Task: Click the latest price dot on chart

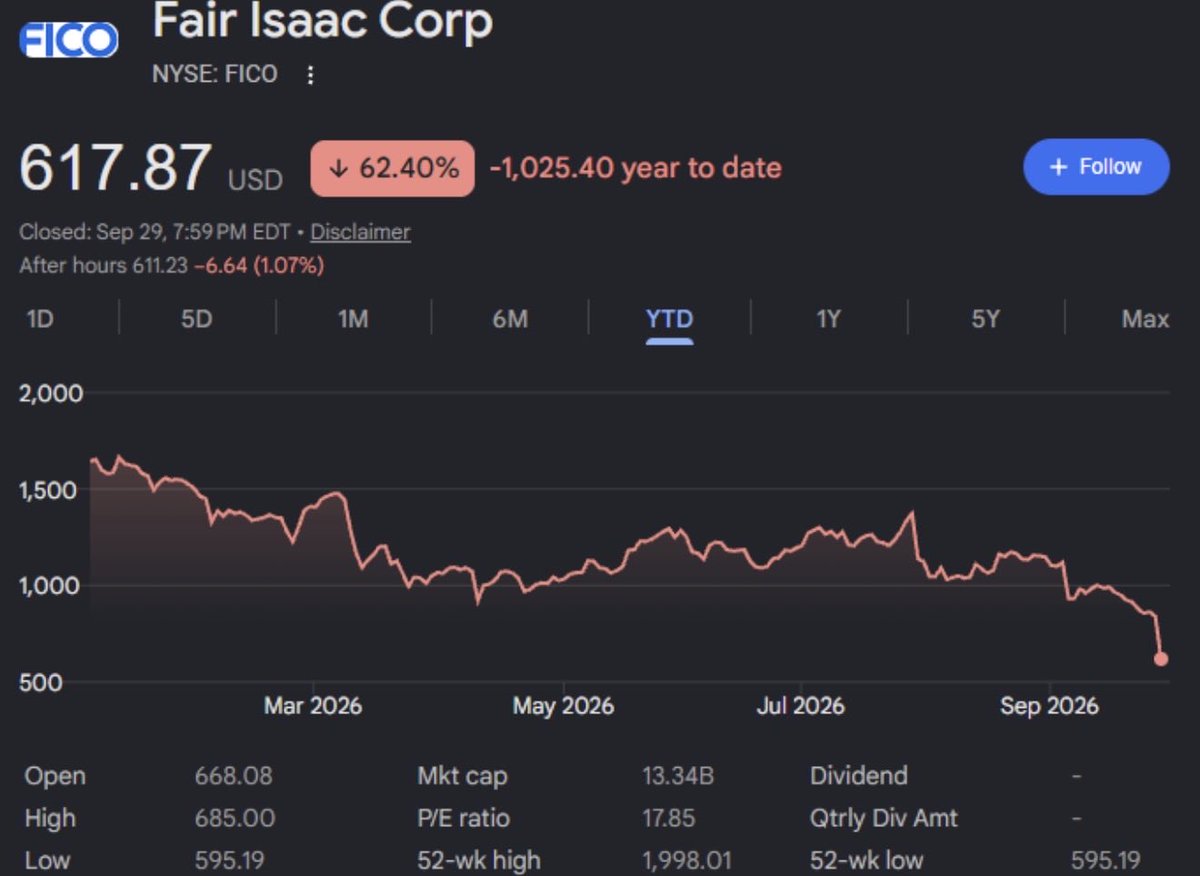Action: pyautogui.click(x=1161, y=659)
